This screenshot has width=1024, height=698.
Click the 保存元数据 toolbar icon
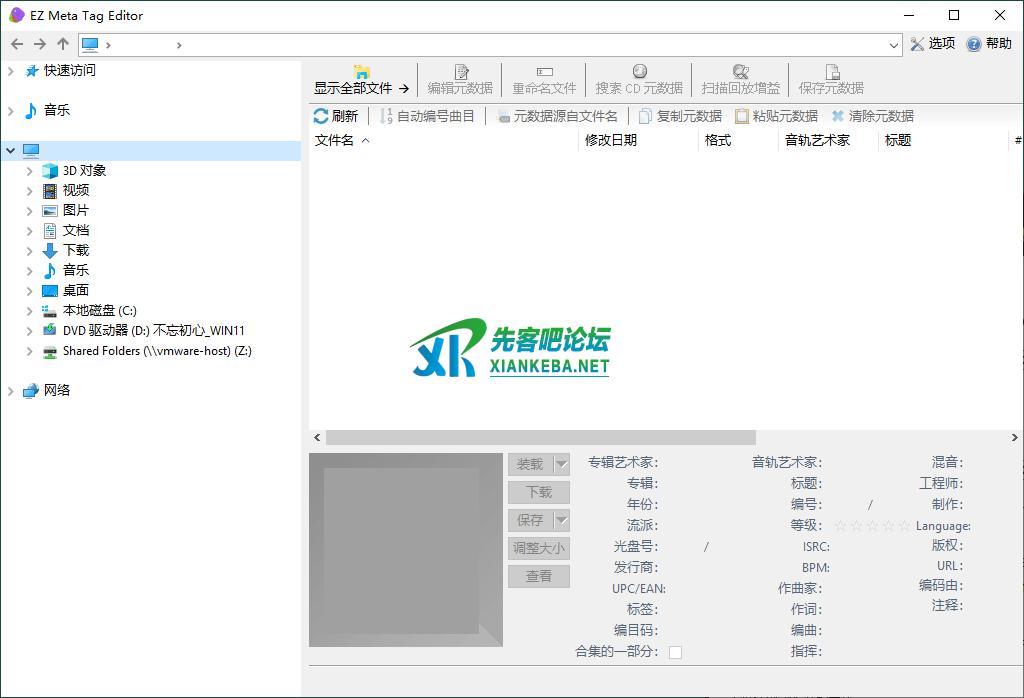click(831, 72)
